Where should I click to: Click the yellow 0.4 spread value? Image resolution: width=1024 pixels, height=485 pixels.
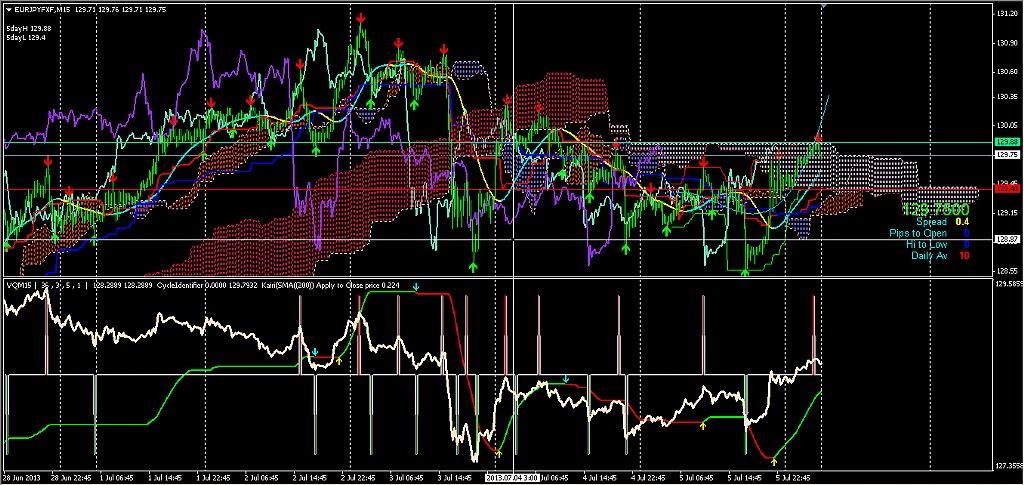click(x=963, y=223)
